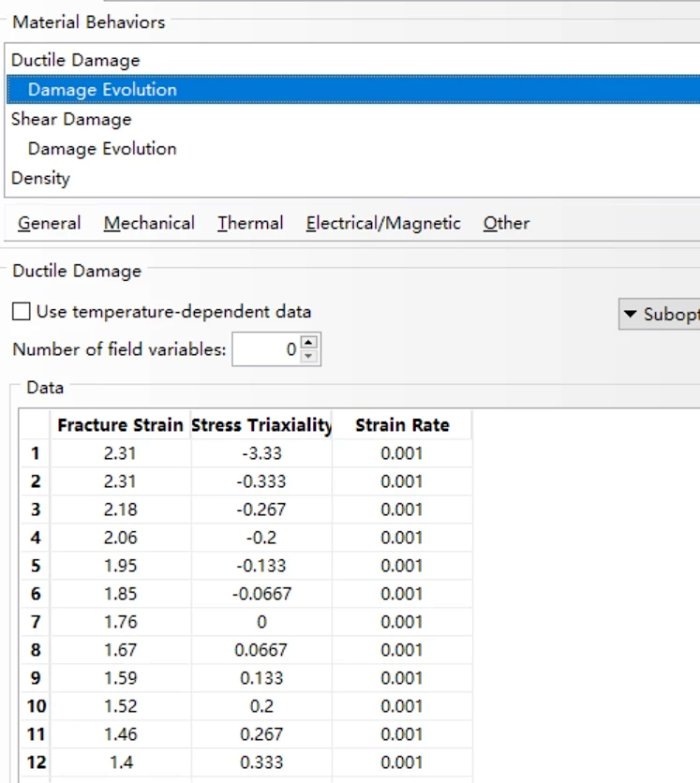
Task: Click Stress Triaxiality cell -3.33
Action: (x=261, y=453)
